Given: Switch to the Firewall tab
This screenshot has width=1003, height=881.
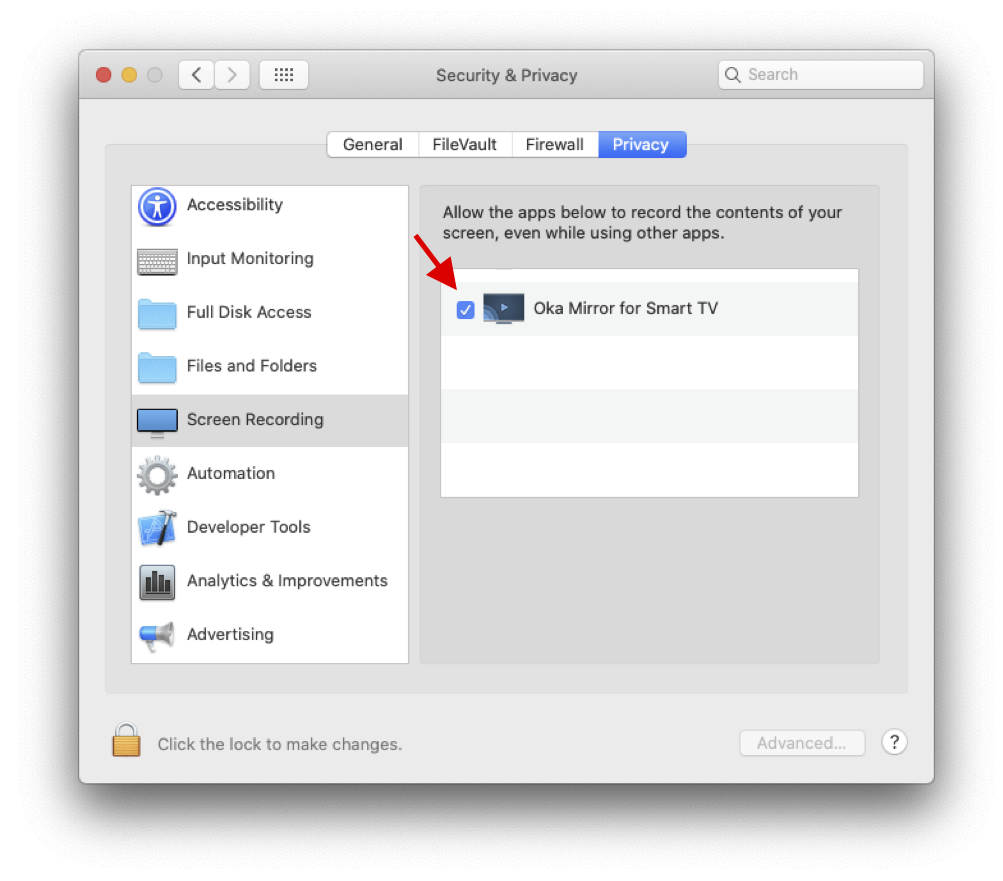Looking at the screenshot, I should 555,145.
